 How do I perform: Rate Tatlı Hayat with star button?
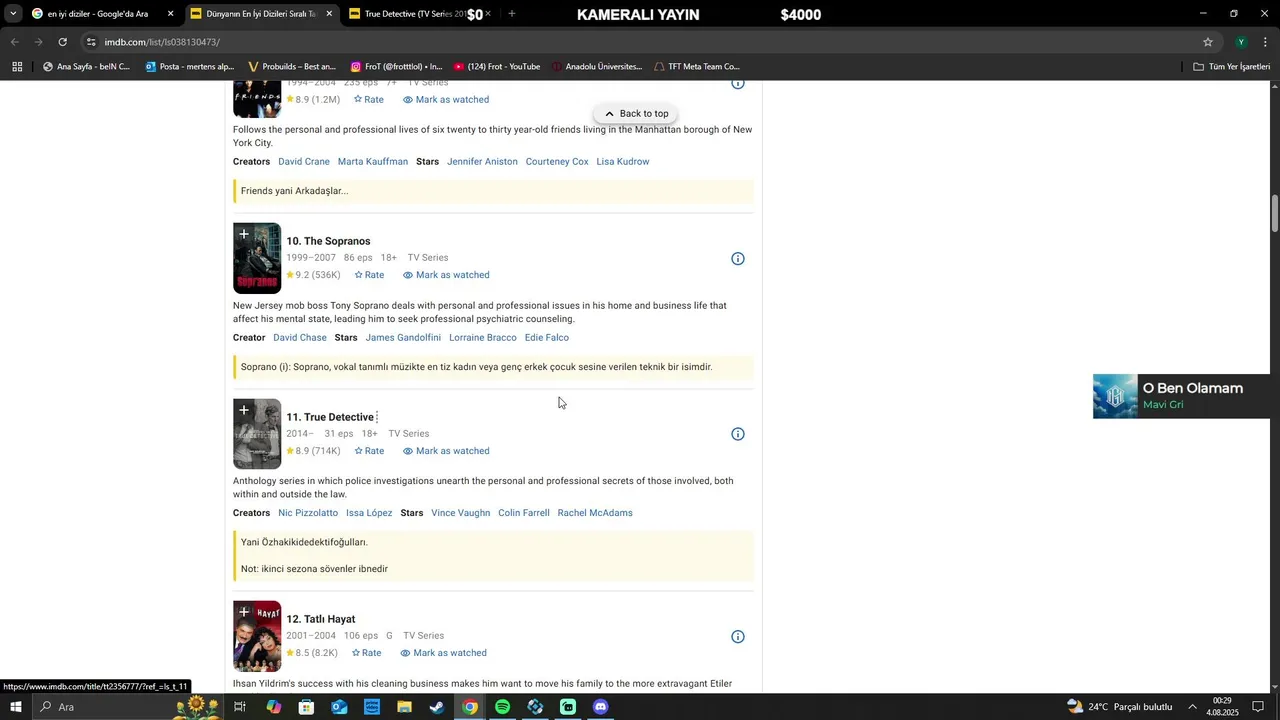click(x=366, y=653)
